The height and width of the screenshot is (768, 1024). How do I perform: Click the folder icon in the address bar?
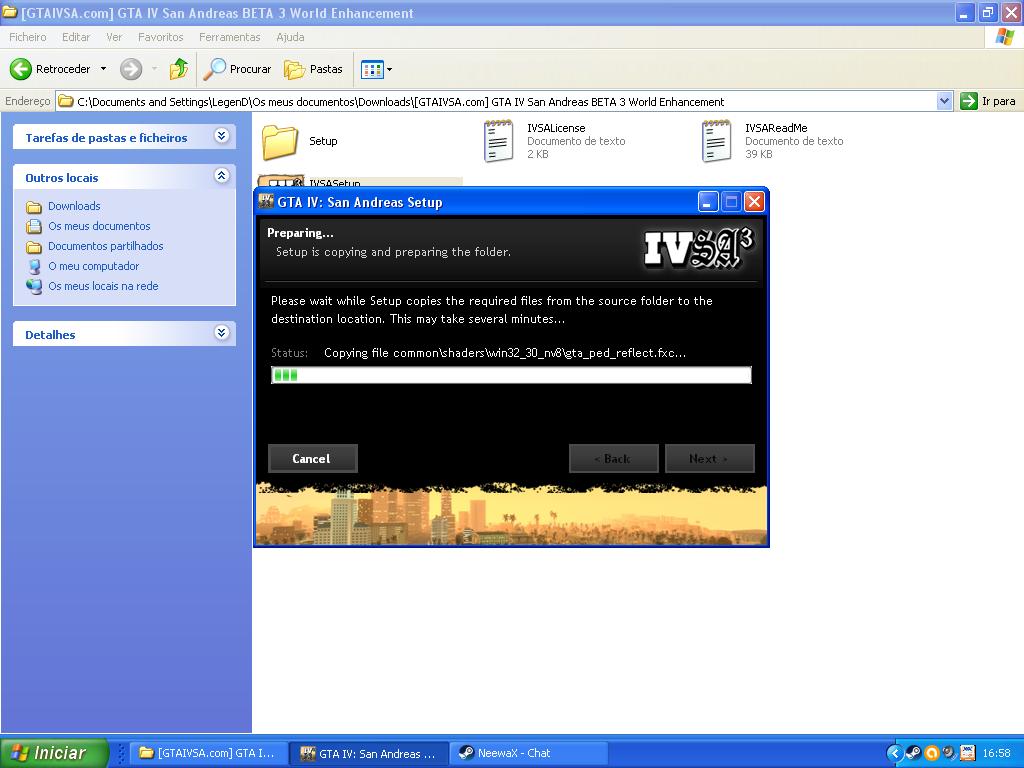[65, 101]
